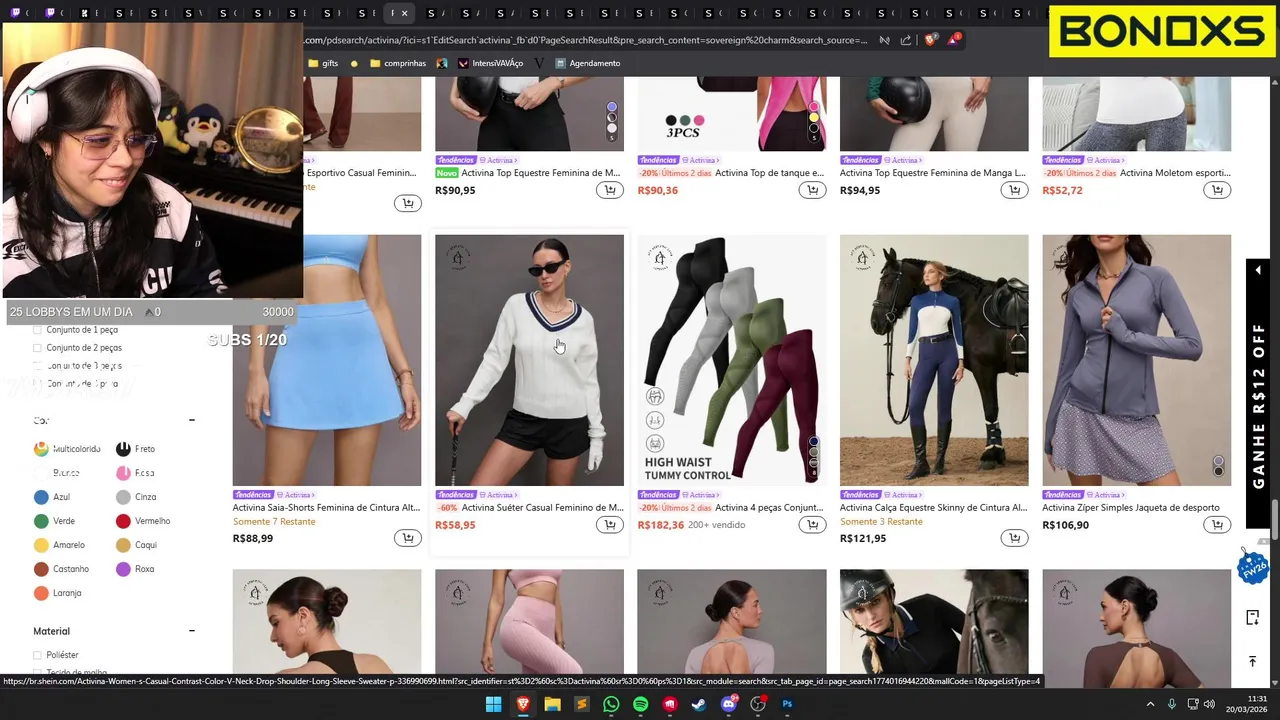Open the clipboard list icon on right edge

(1252, 617)
